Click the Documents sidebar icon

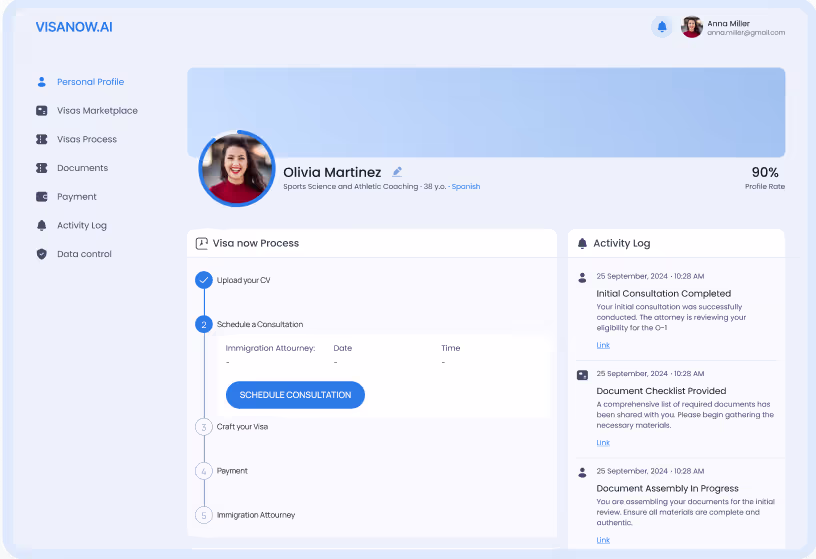click(42, 168)
